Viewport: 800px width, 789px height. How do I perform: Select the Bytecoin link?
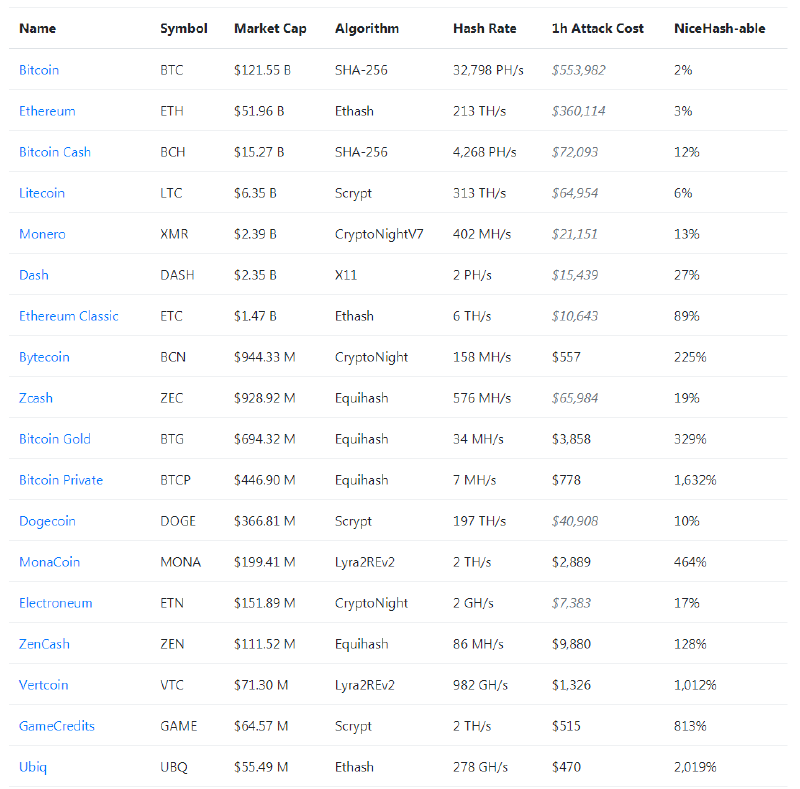pyautogui.click(x=44, y=357)
